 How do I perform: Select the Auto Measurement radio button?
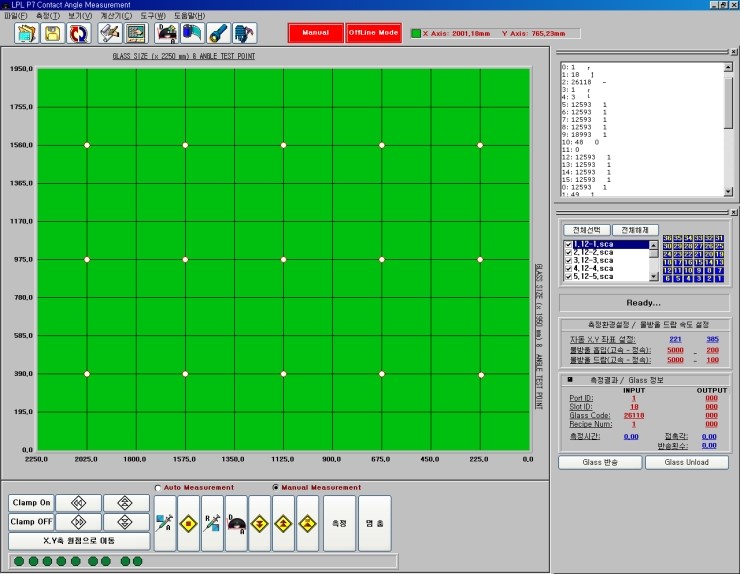click(x=158, y=488)
